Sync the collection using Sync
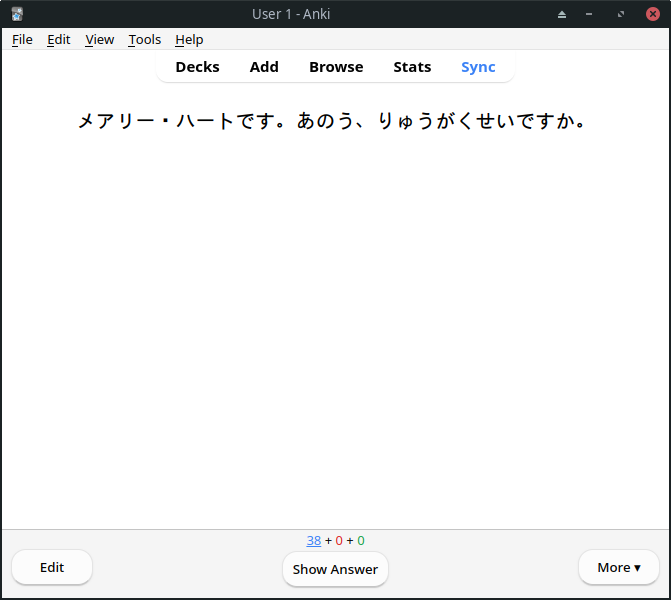This screenshot has width=671, height=600. coord(478,67)
